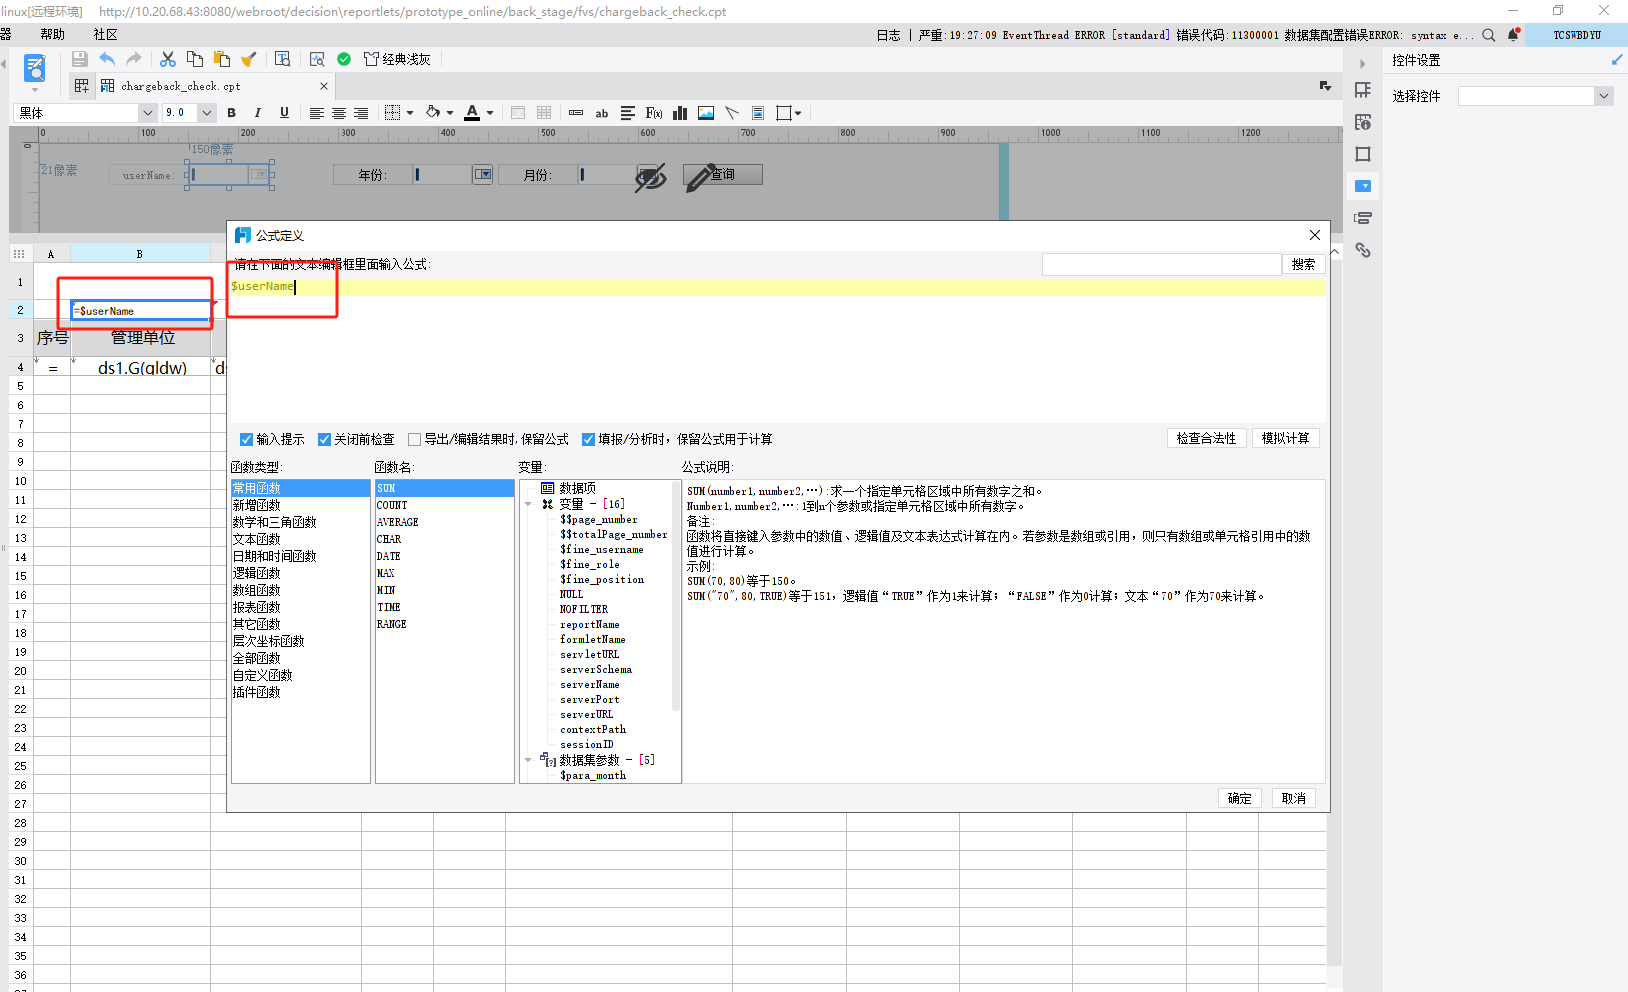Screen dimensions: 1628x992
Task: Toggle bold formatting
Action: click(232, 113)
